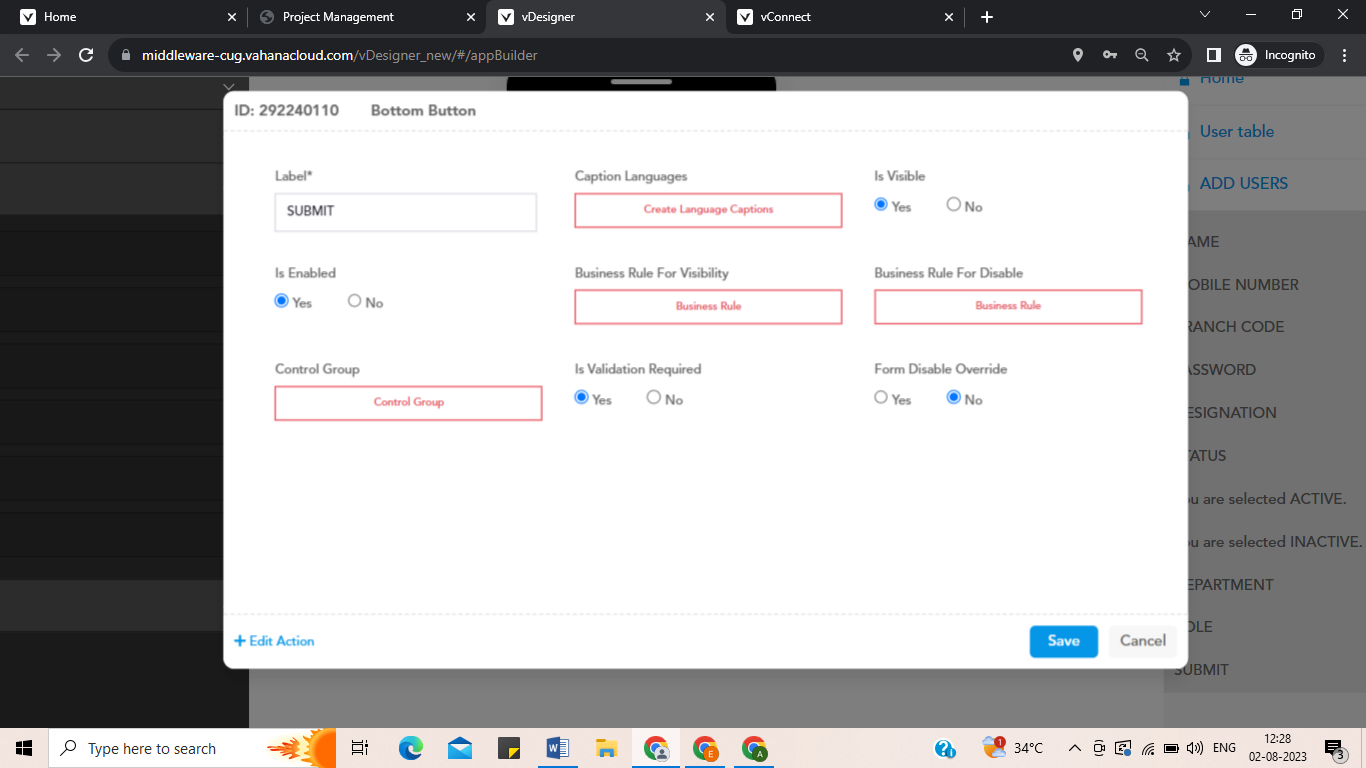
Task: Open the tab search dropdown chevron
Action: 1205,15
